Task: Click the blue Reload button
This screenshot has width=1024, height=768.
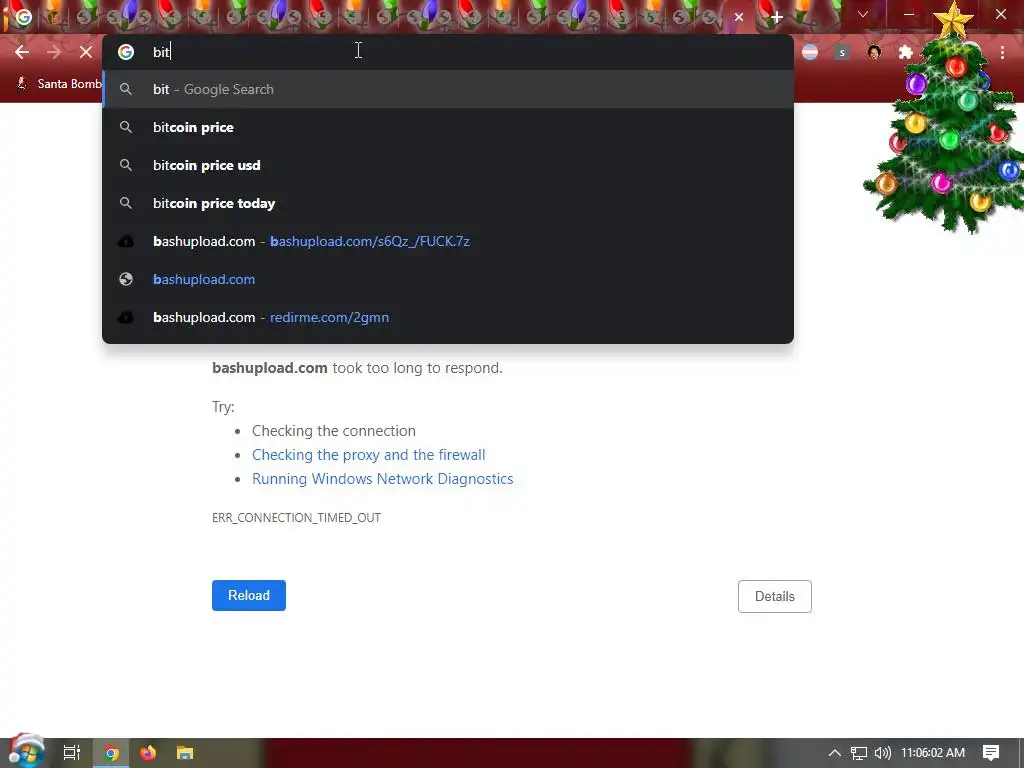Action: click(249, 596)
